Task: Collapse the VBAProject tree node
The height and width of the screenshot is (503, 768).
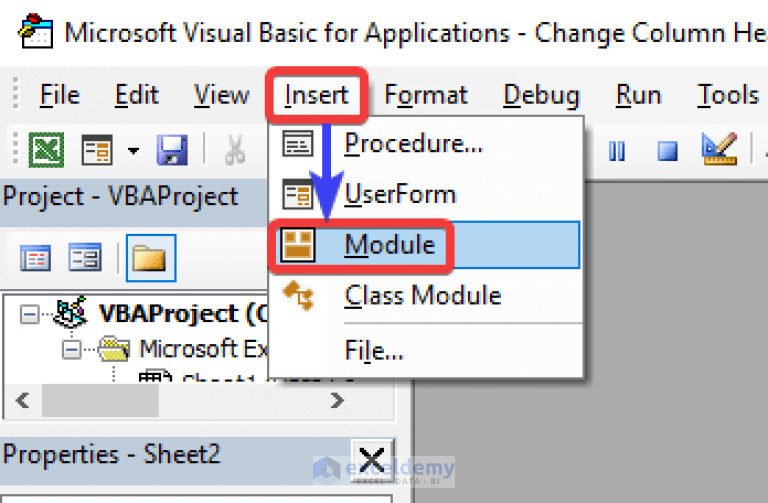Action: tap(29, 314)
